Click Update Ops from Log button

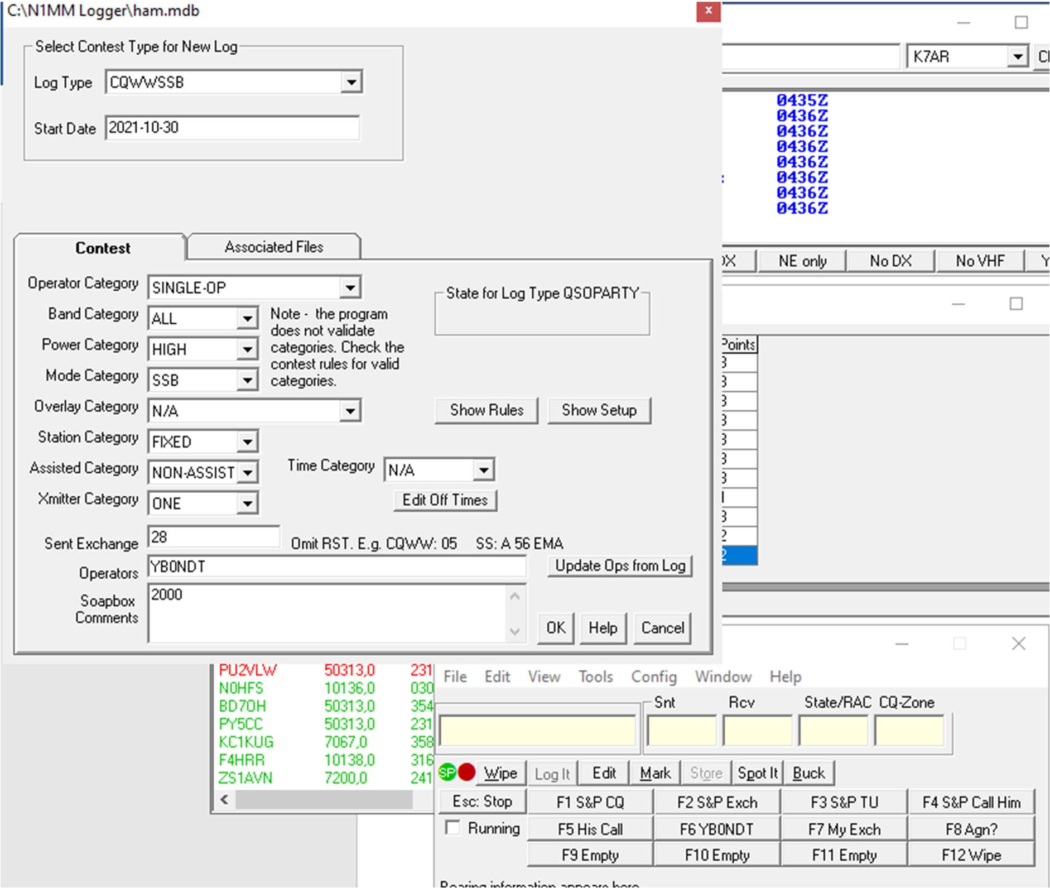tap(620, 566)
